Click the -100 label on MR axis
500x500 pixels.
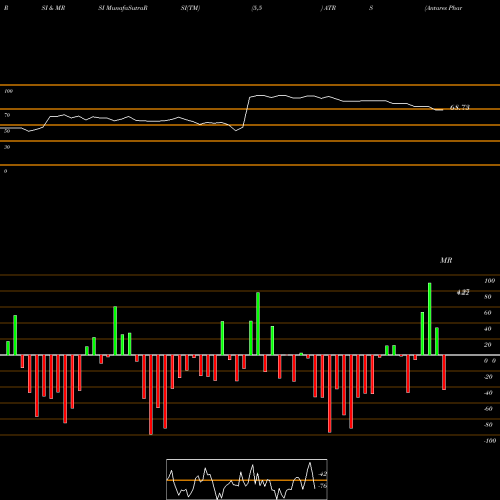point(490,441)
